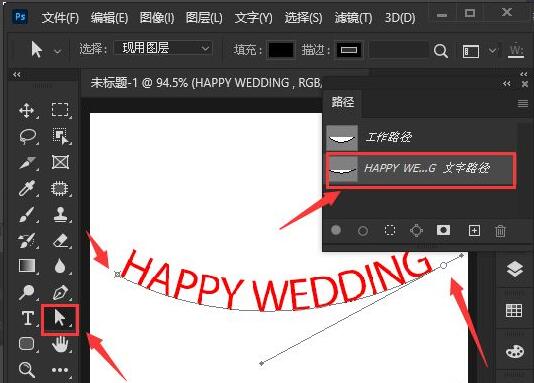Switch to the 路径 panel tab

coord(343,102)
